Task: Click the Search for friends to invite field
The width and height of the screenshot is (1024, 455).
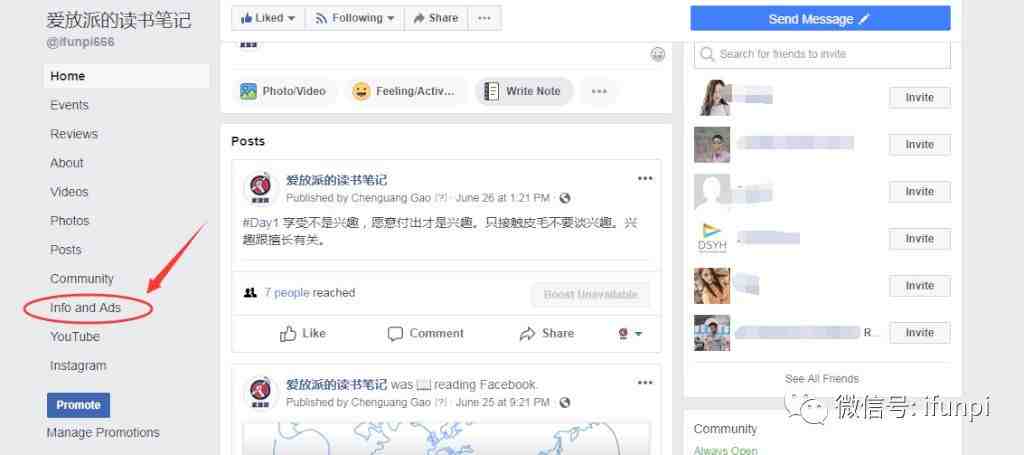Action: [822, 54]
